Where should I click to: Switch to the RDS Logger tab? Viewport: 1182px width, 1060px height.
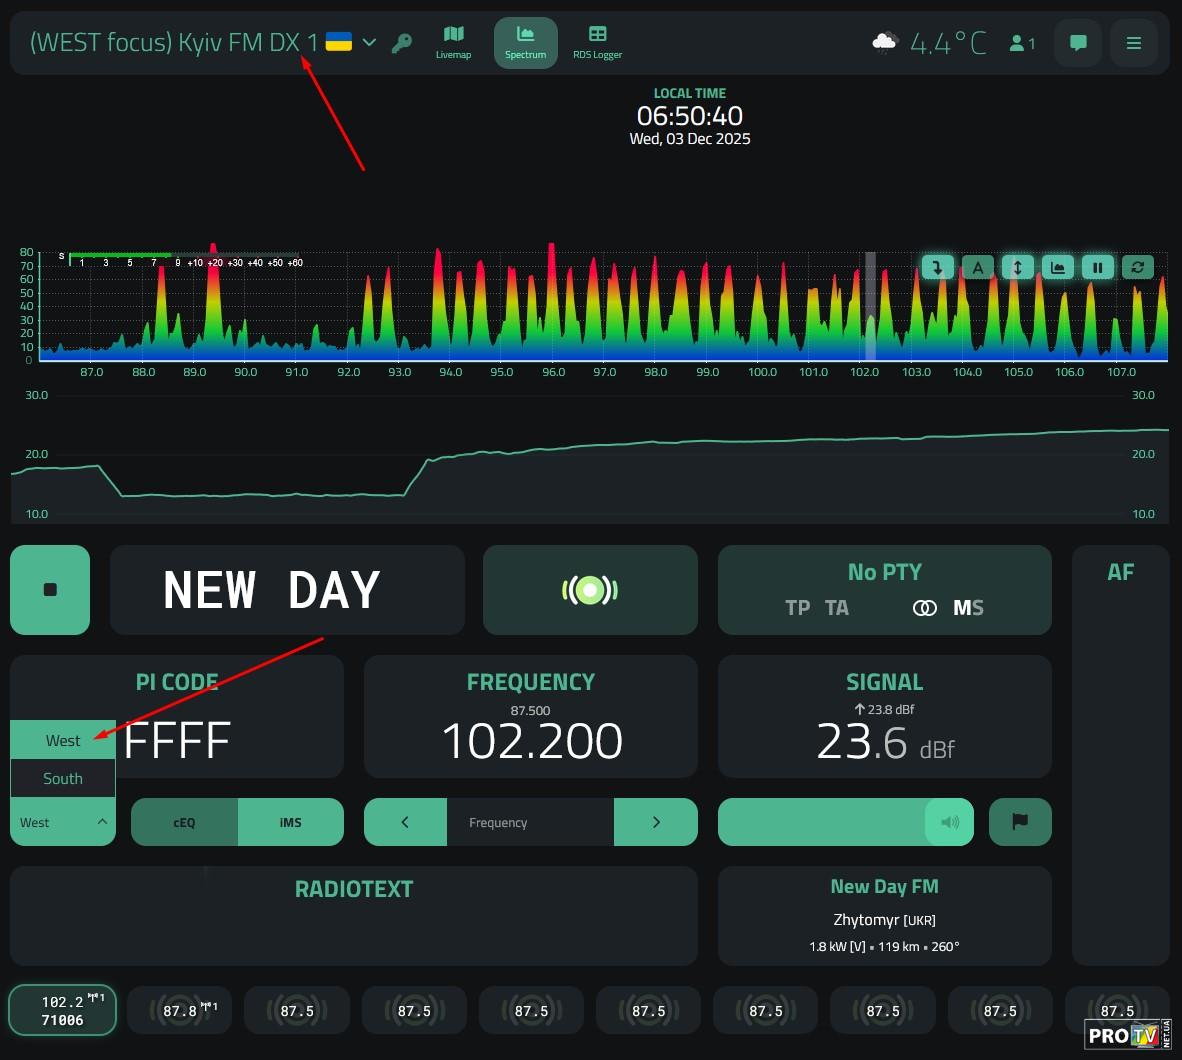[x=597, y=43]
